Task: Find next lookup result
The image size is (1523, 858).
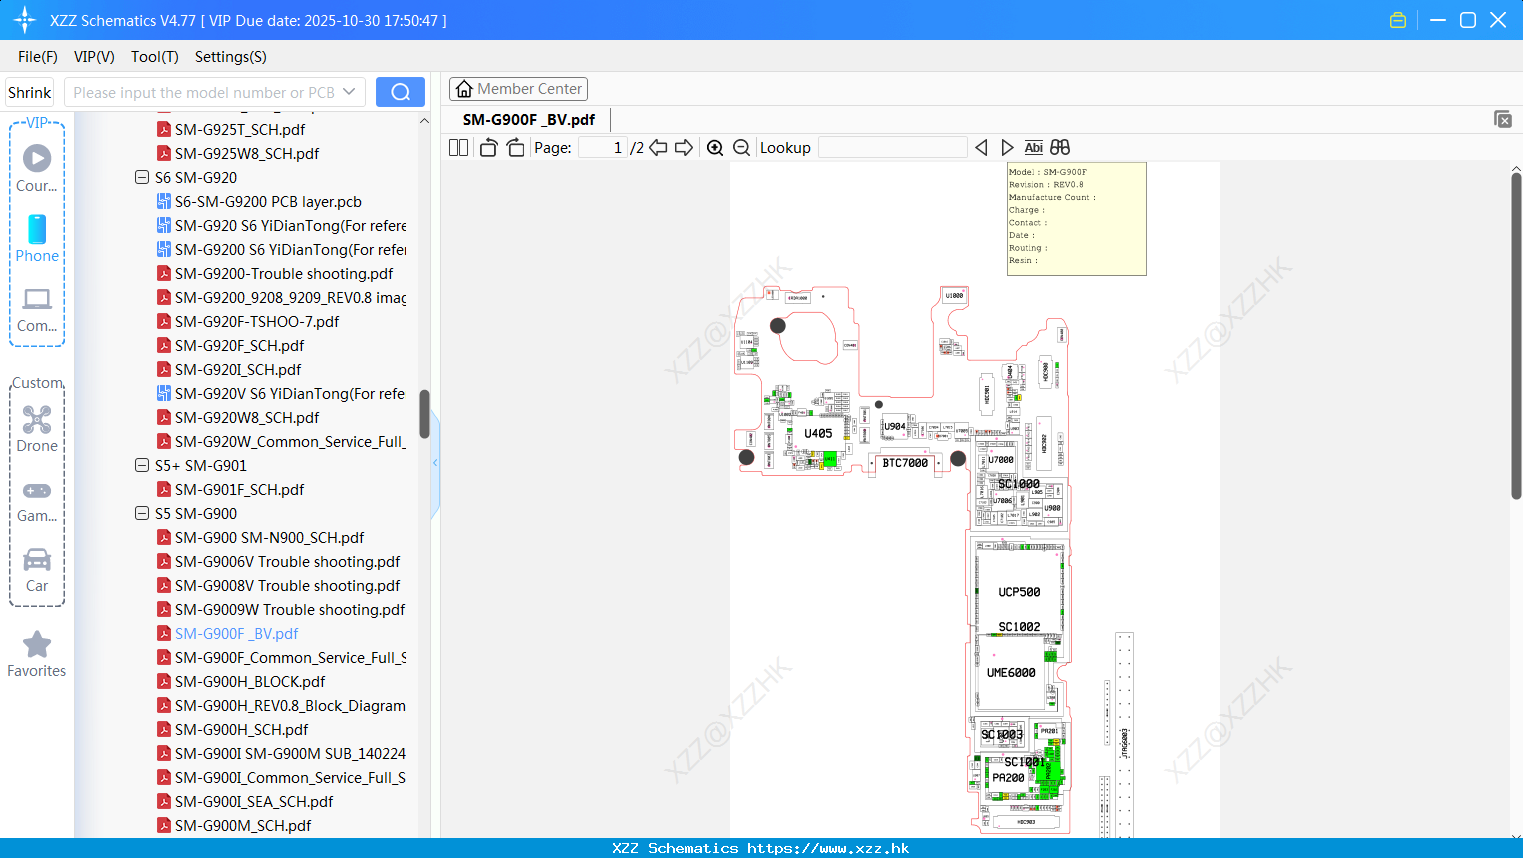Action: pyautogui.click(x=1007, y=147)
